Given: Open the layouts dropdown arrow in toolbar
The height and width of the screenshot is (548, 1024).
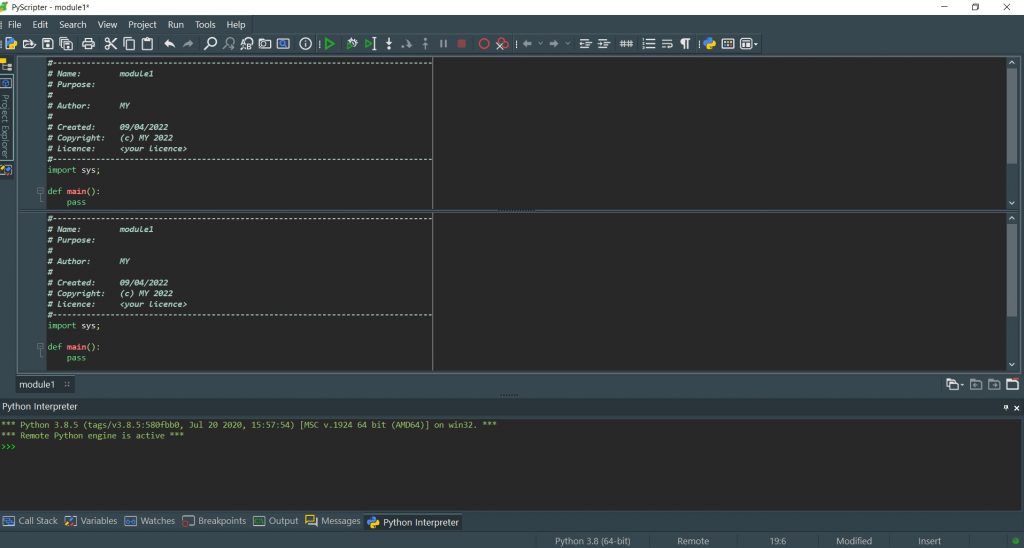Looking at the screenshot, I should (x=756, y=44).
